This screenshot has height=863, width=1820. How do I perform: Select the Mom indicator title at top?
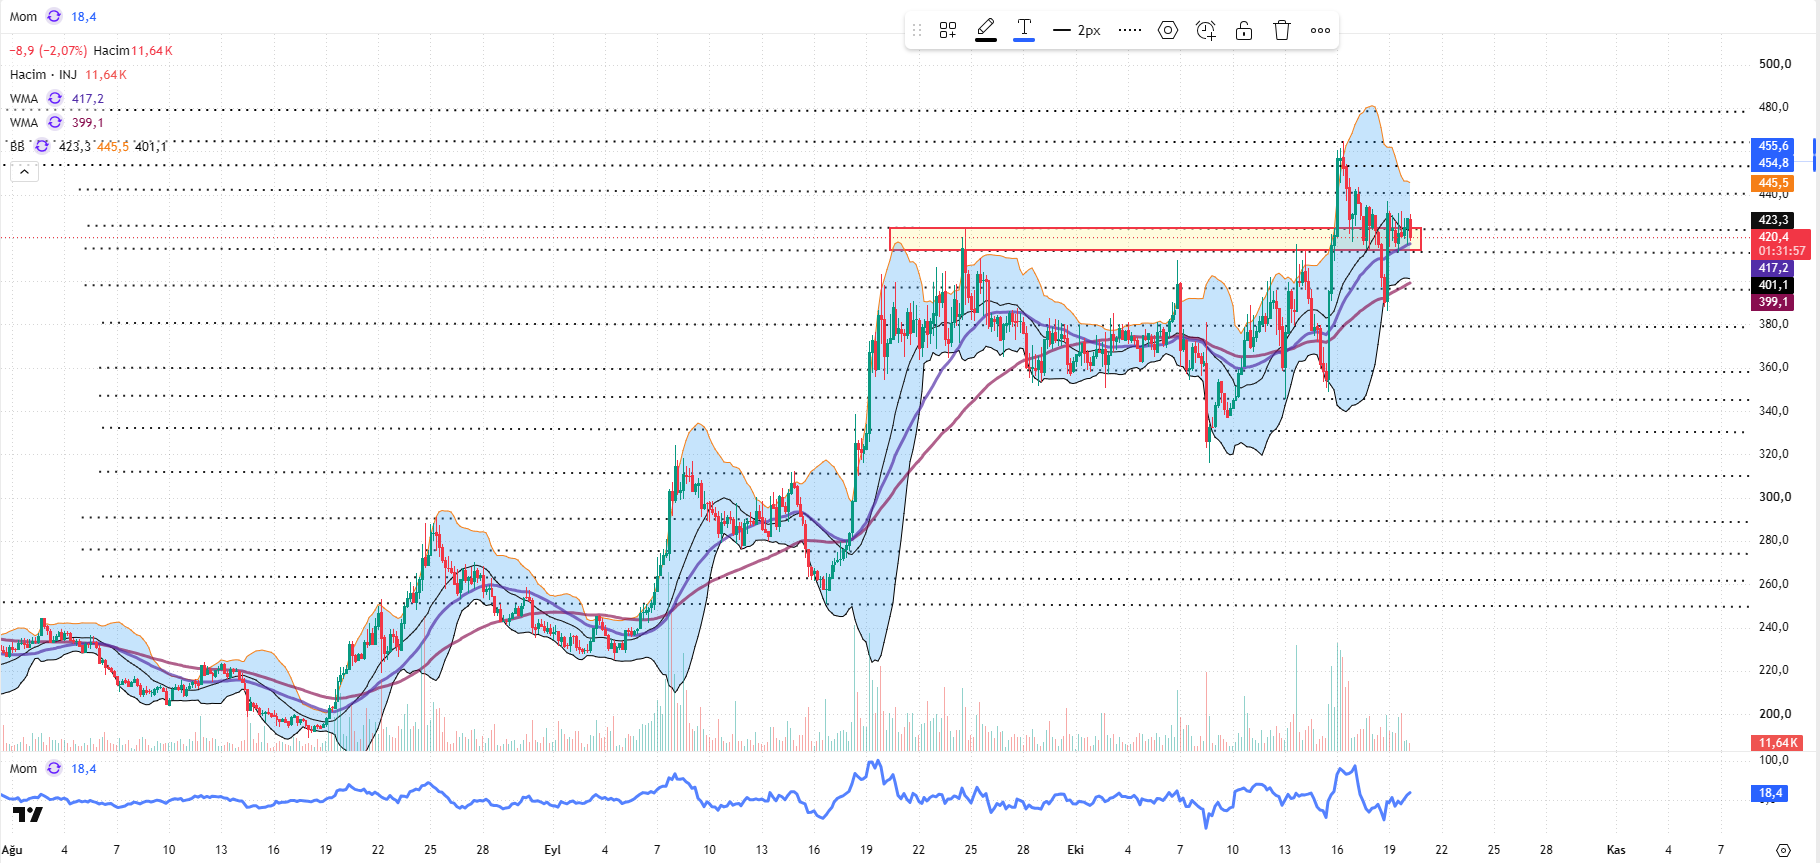[23, 16]
